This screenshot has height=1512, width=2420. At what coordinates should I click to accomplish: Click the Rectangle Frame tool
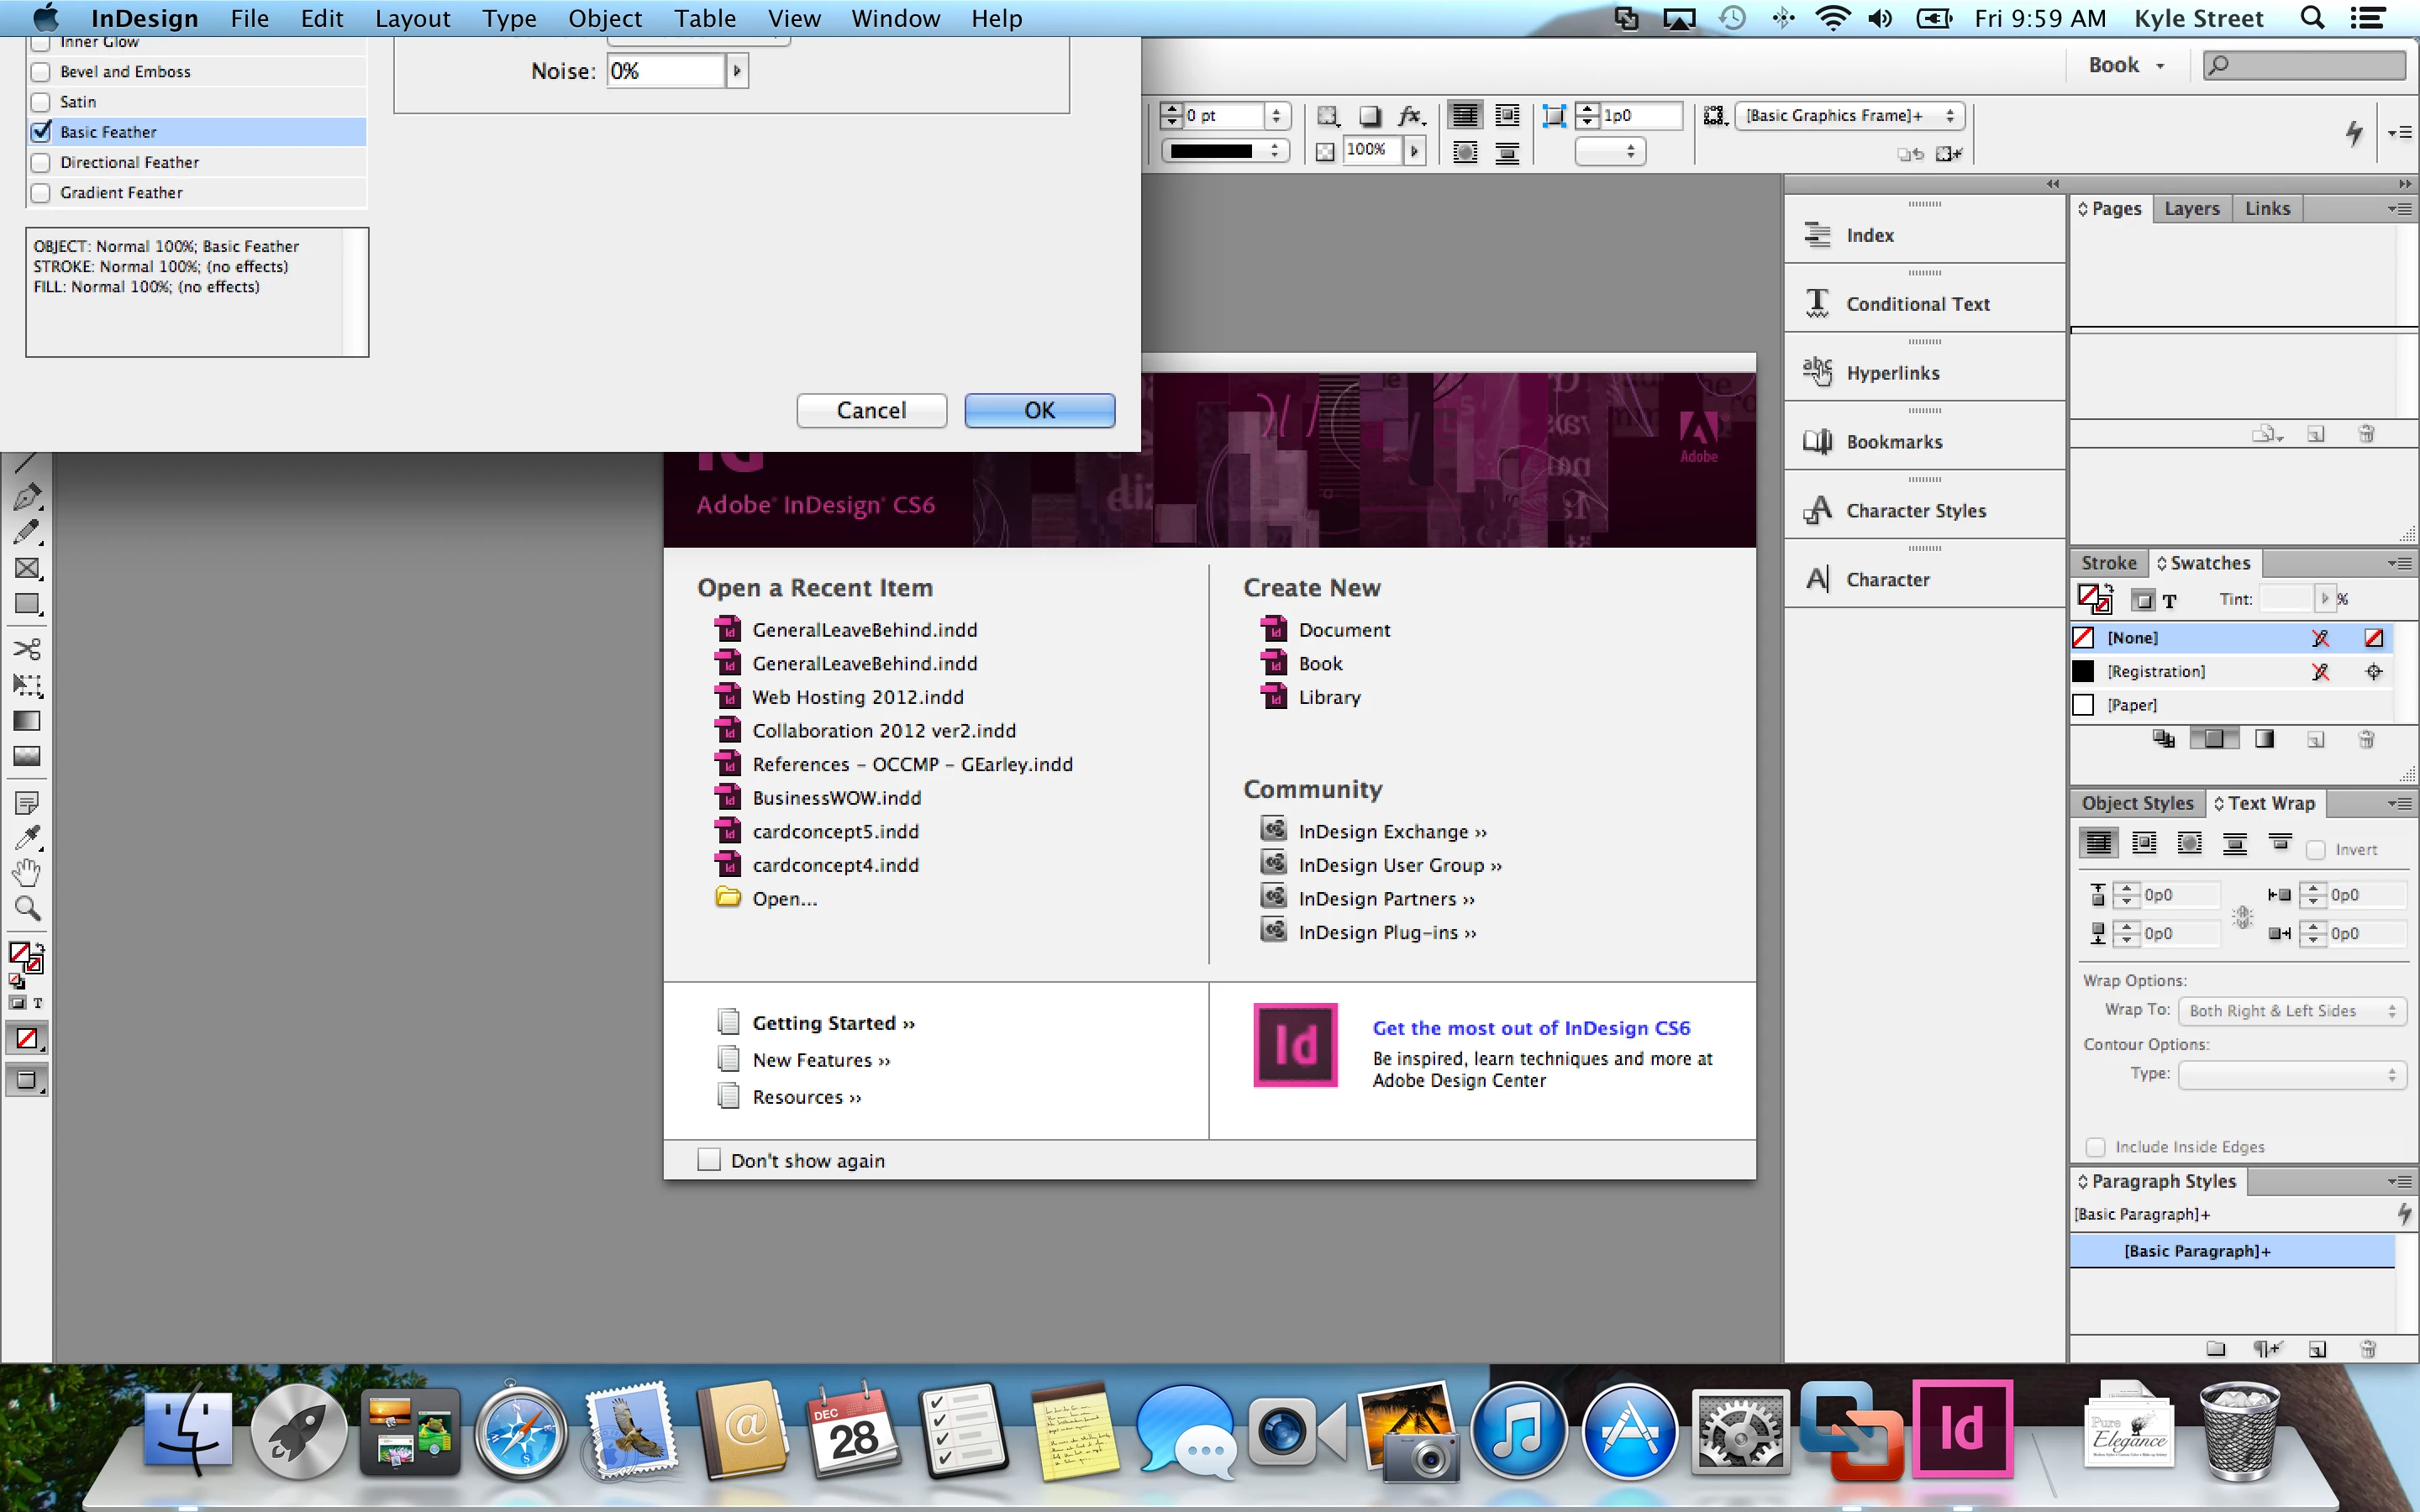tap(27, 568)
